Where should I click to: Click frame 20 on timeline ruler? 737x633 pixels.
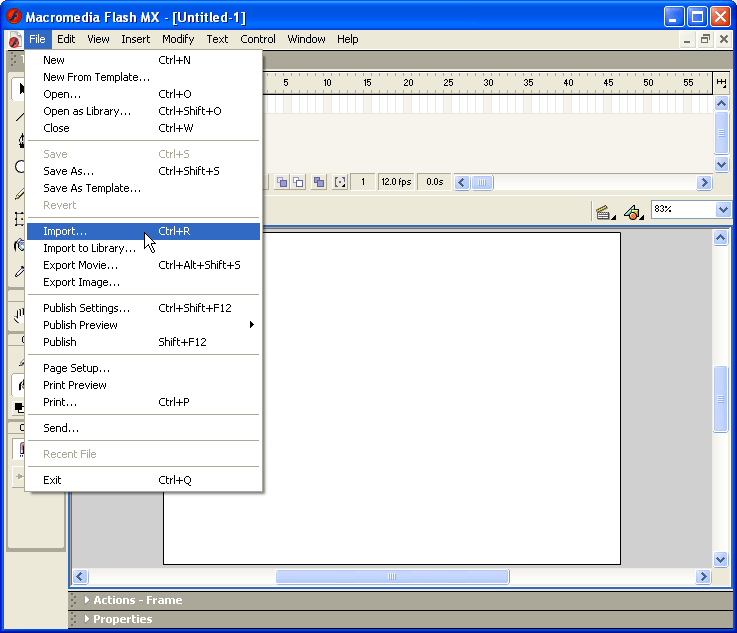(x=408, y=83)
